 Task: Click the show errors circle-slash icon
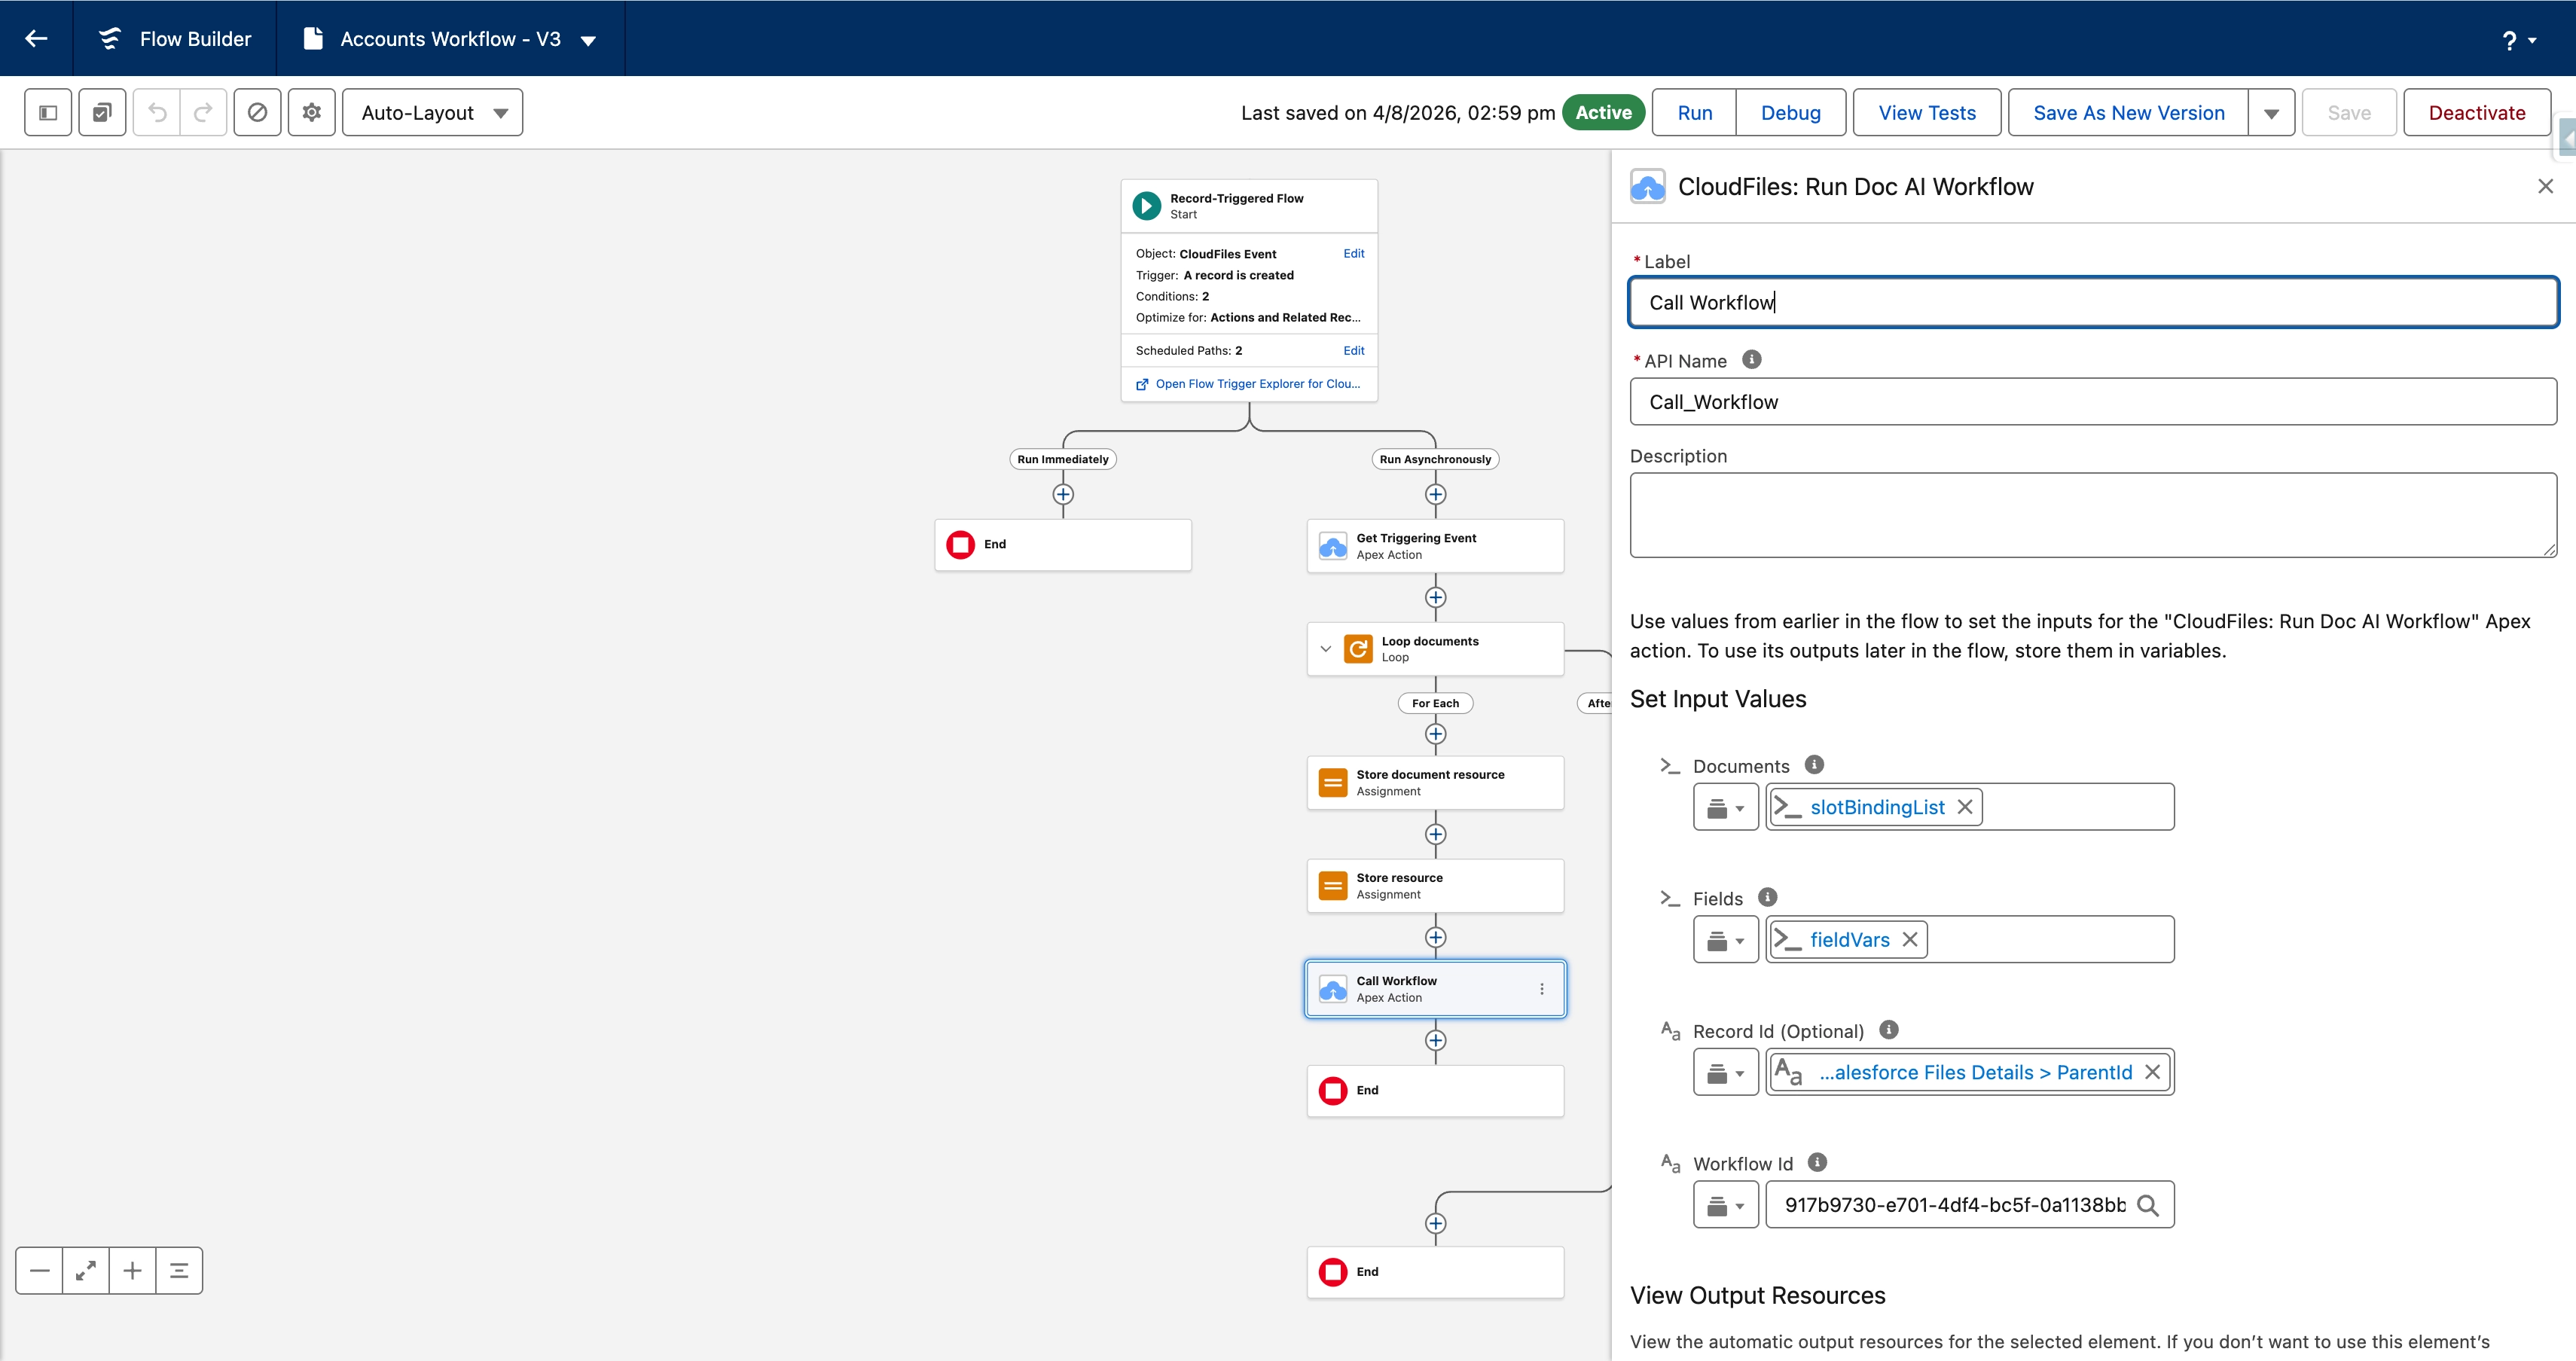257,112
